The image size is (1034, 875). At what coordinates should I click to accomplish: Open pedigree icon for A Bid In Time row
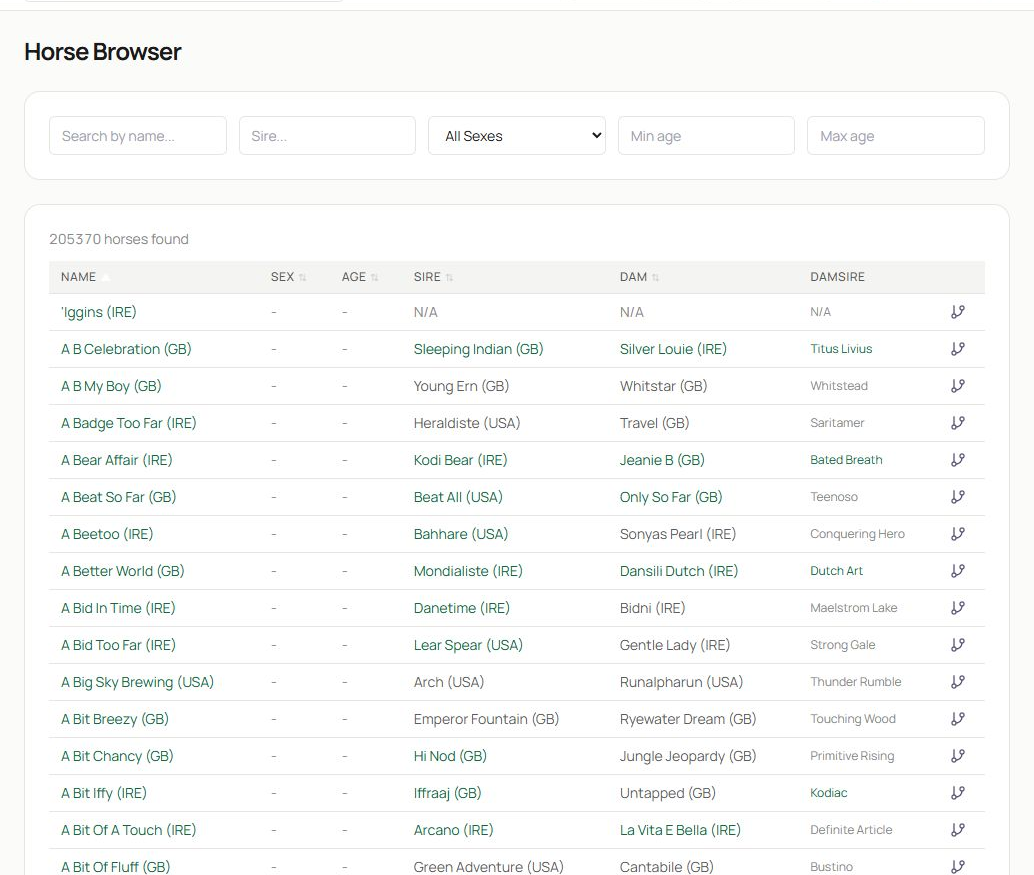958,607
